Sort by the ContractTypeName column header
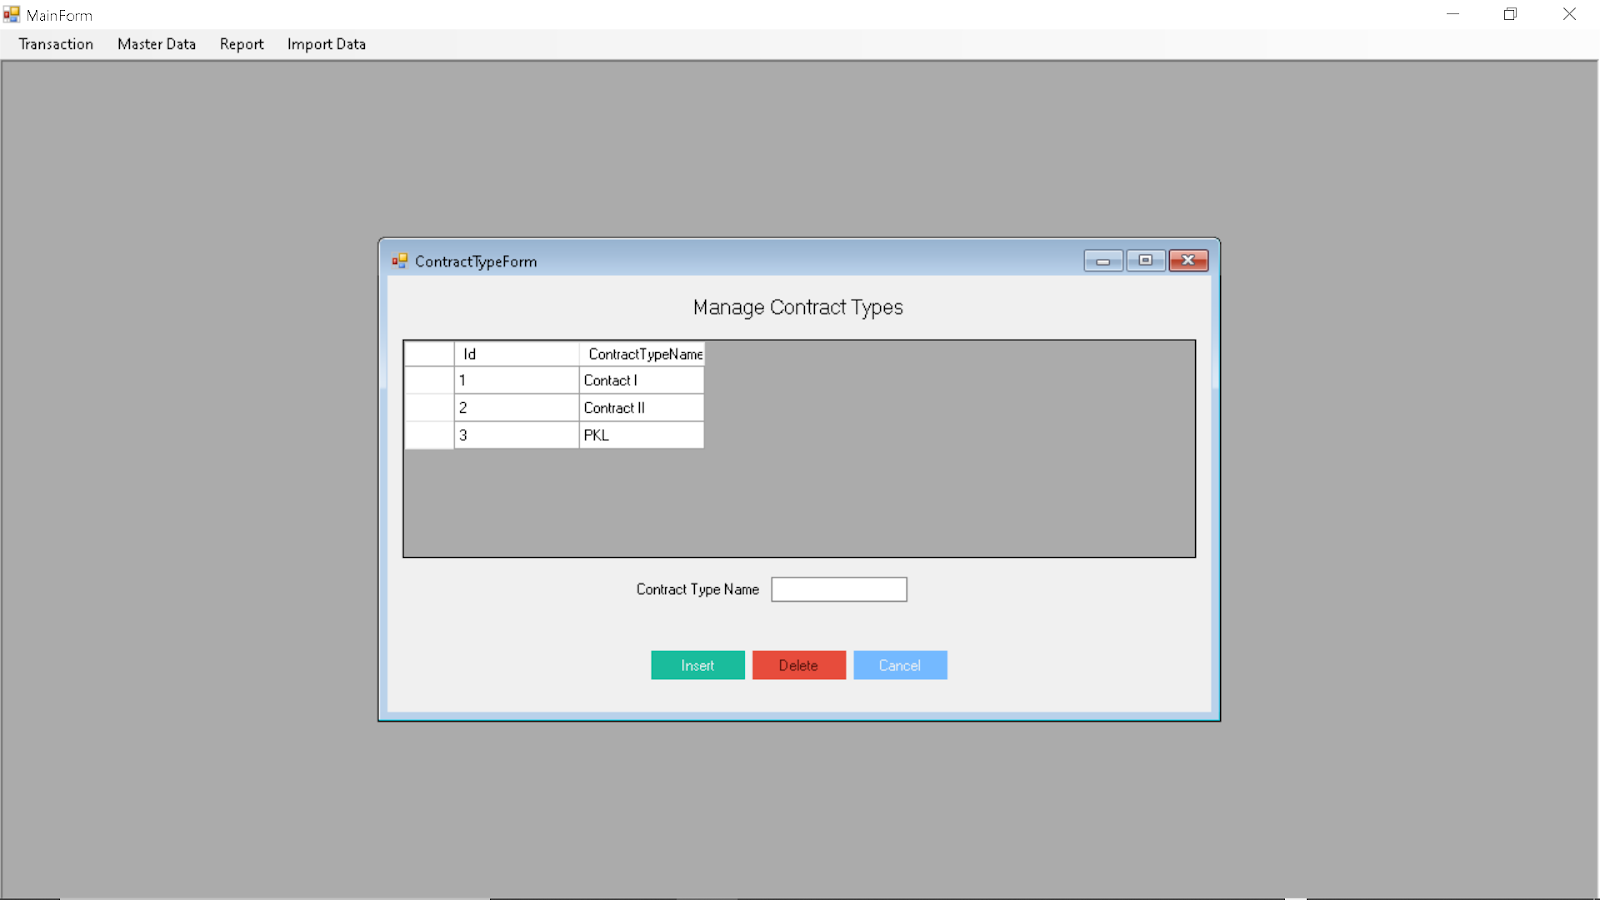 (x=642, y=354)
